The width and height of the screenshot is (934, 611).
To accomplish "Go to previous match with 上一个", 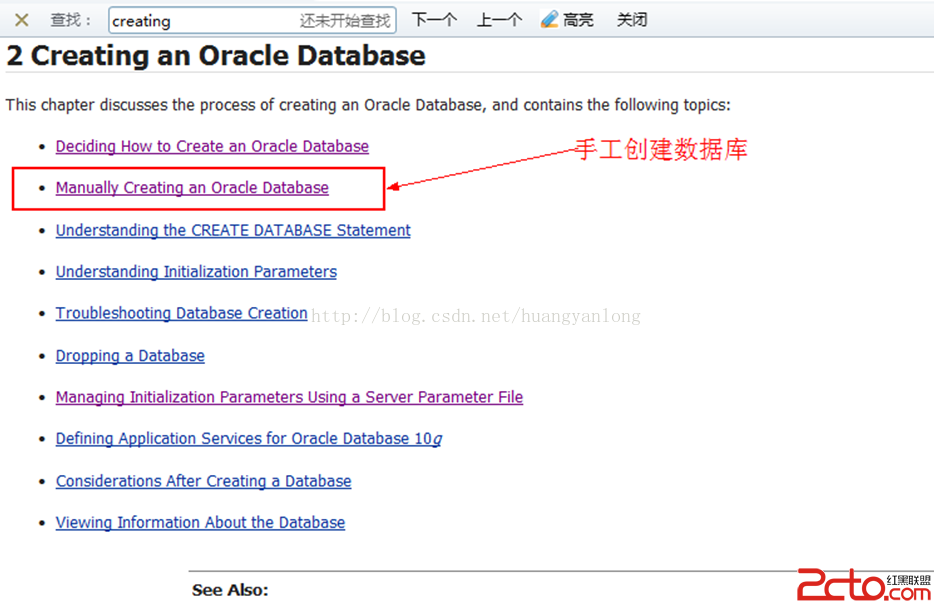I will click(499, 20).
